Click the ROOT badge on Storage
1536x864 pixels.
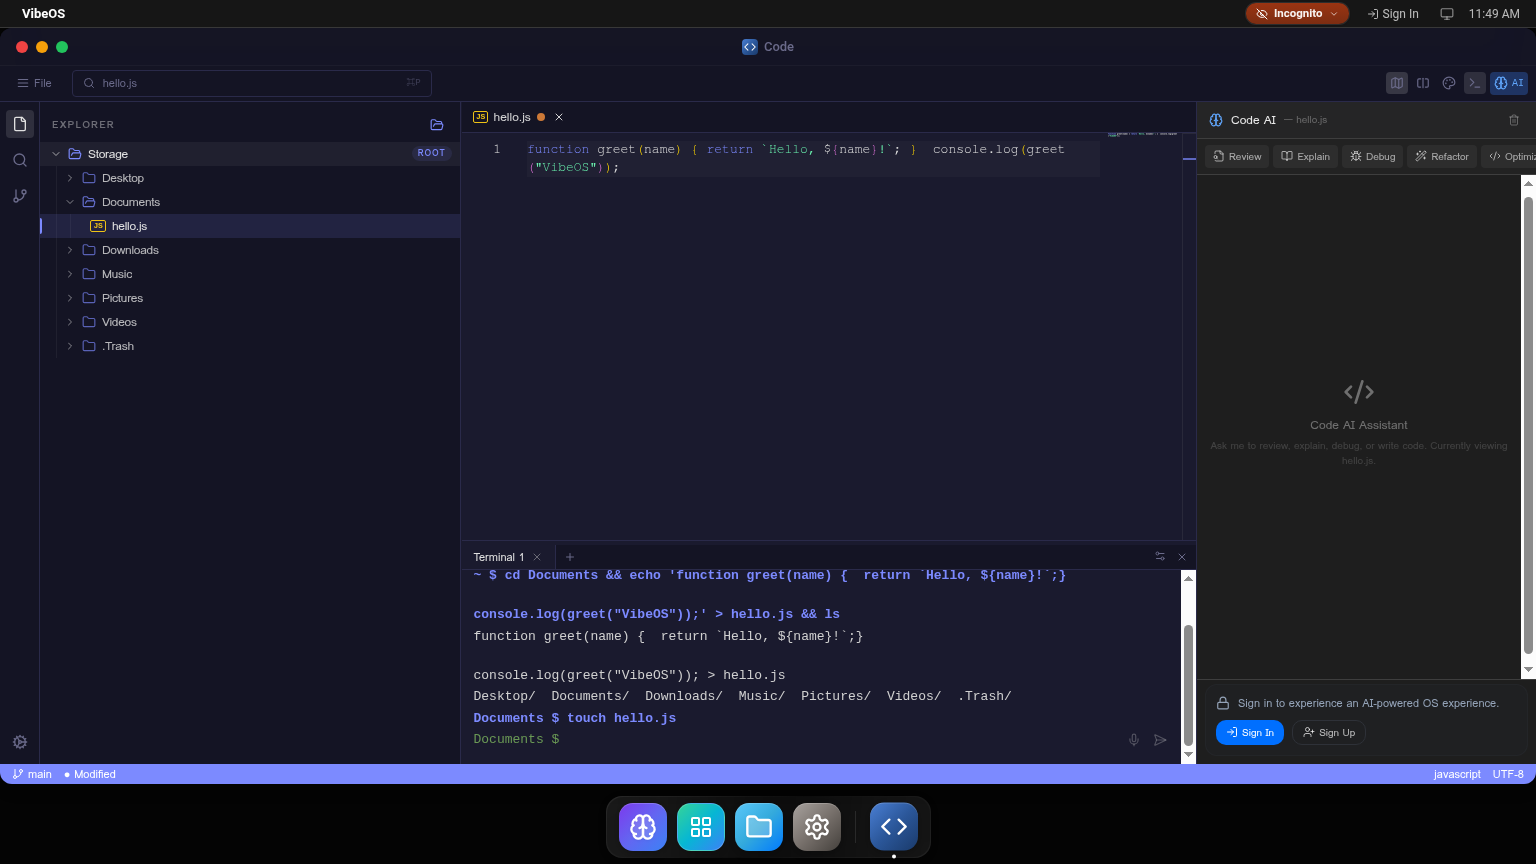[432, 153]
